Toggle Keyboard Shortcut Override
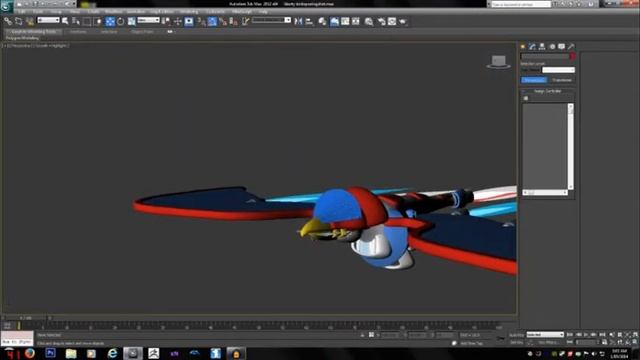The width and height of the screenshot is (640, 360). coord(189,21)
